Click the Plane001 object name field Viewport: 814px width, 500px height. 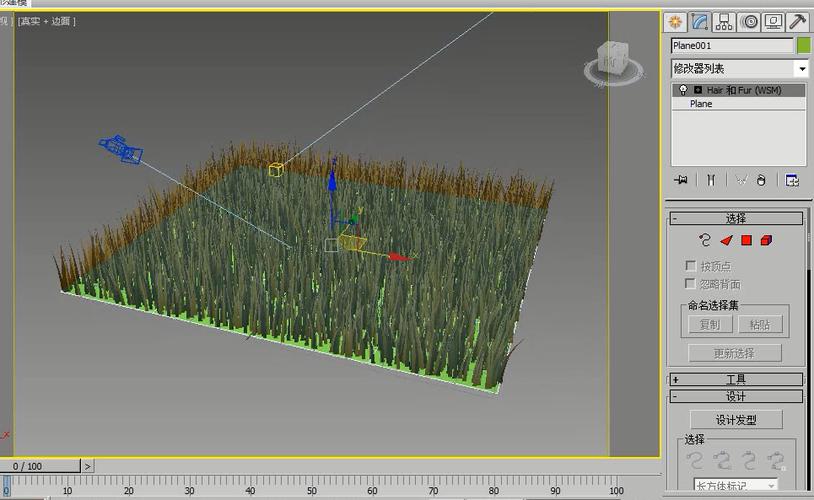pyautogui.click(x=732, y=46)
